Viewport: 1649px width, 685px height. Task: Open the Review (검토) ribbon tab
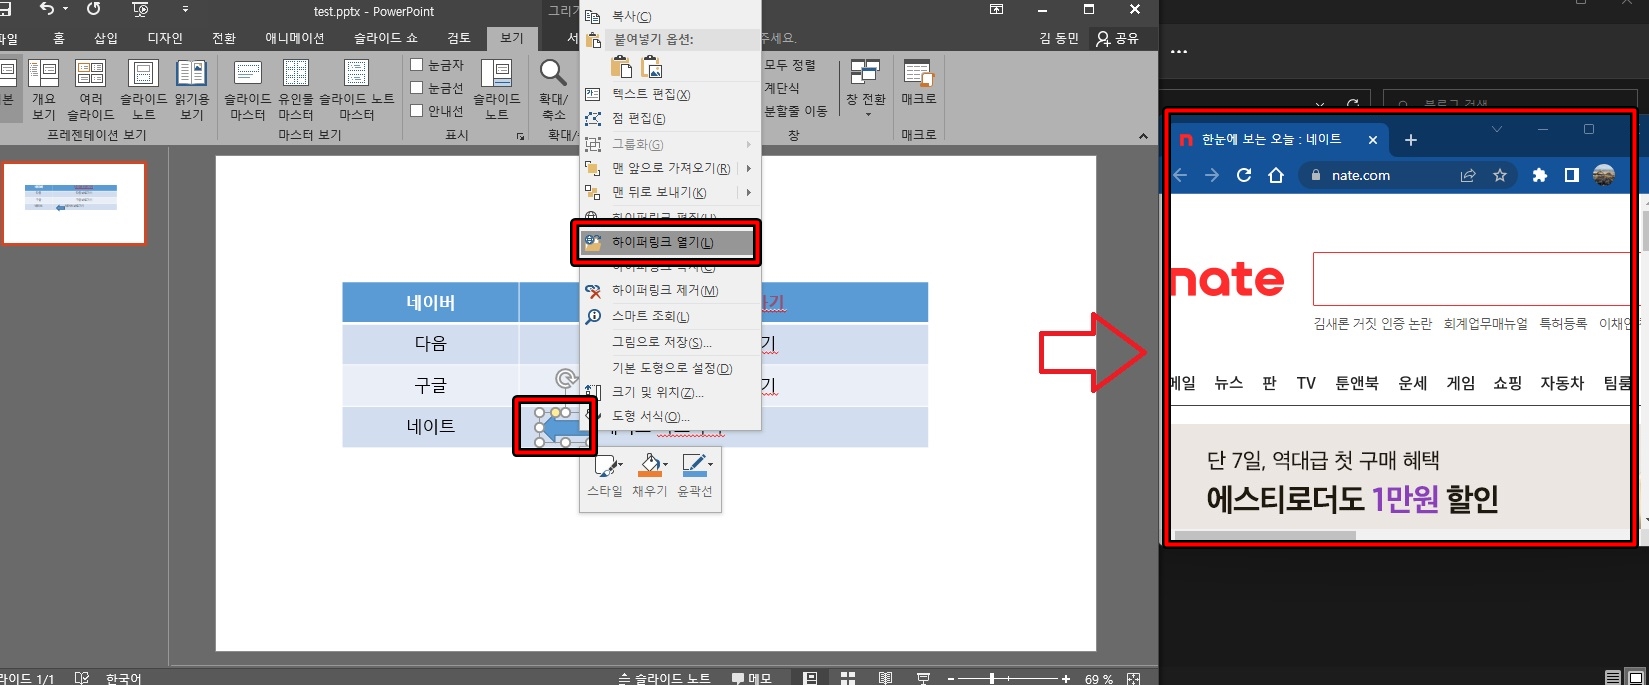pyautogui.click(x=459, y=38)
